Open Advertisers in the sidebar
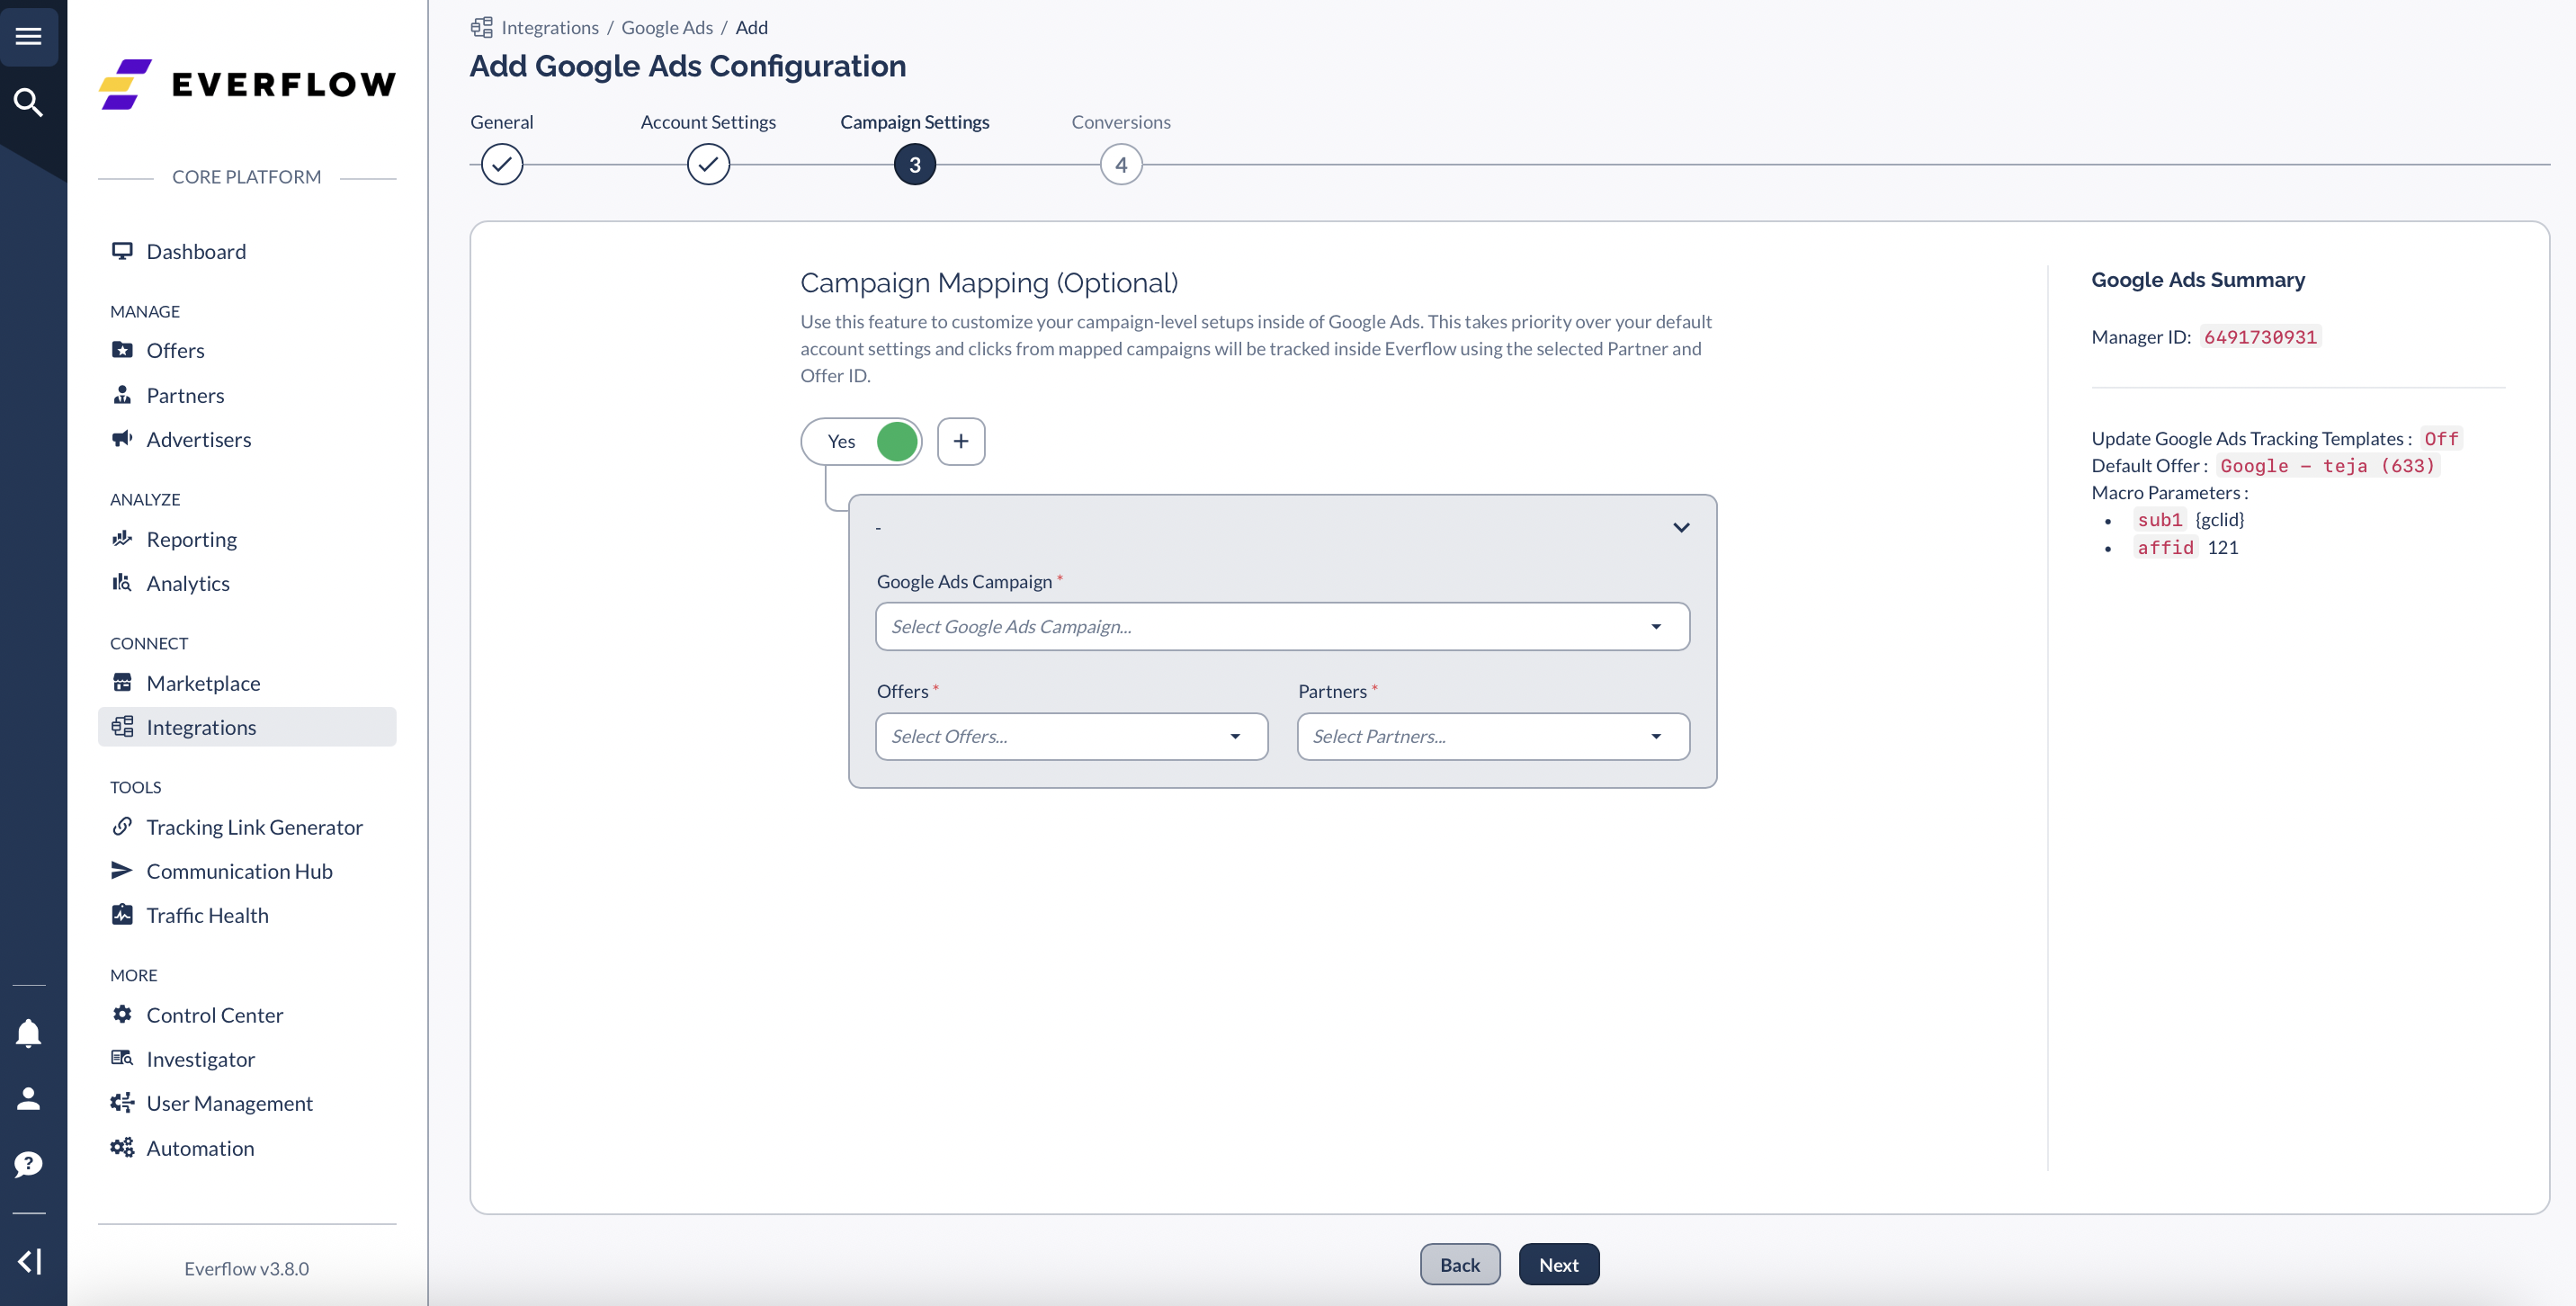Viewport: 2576px width, 1306px height. (x=247, y=439)
